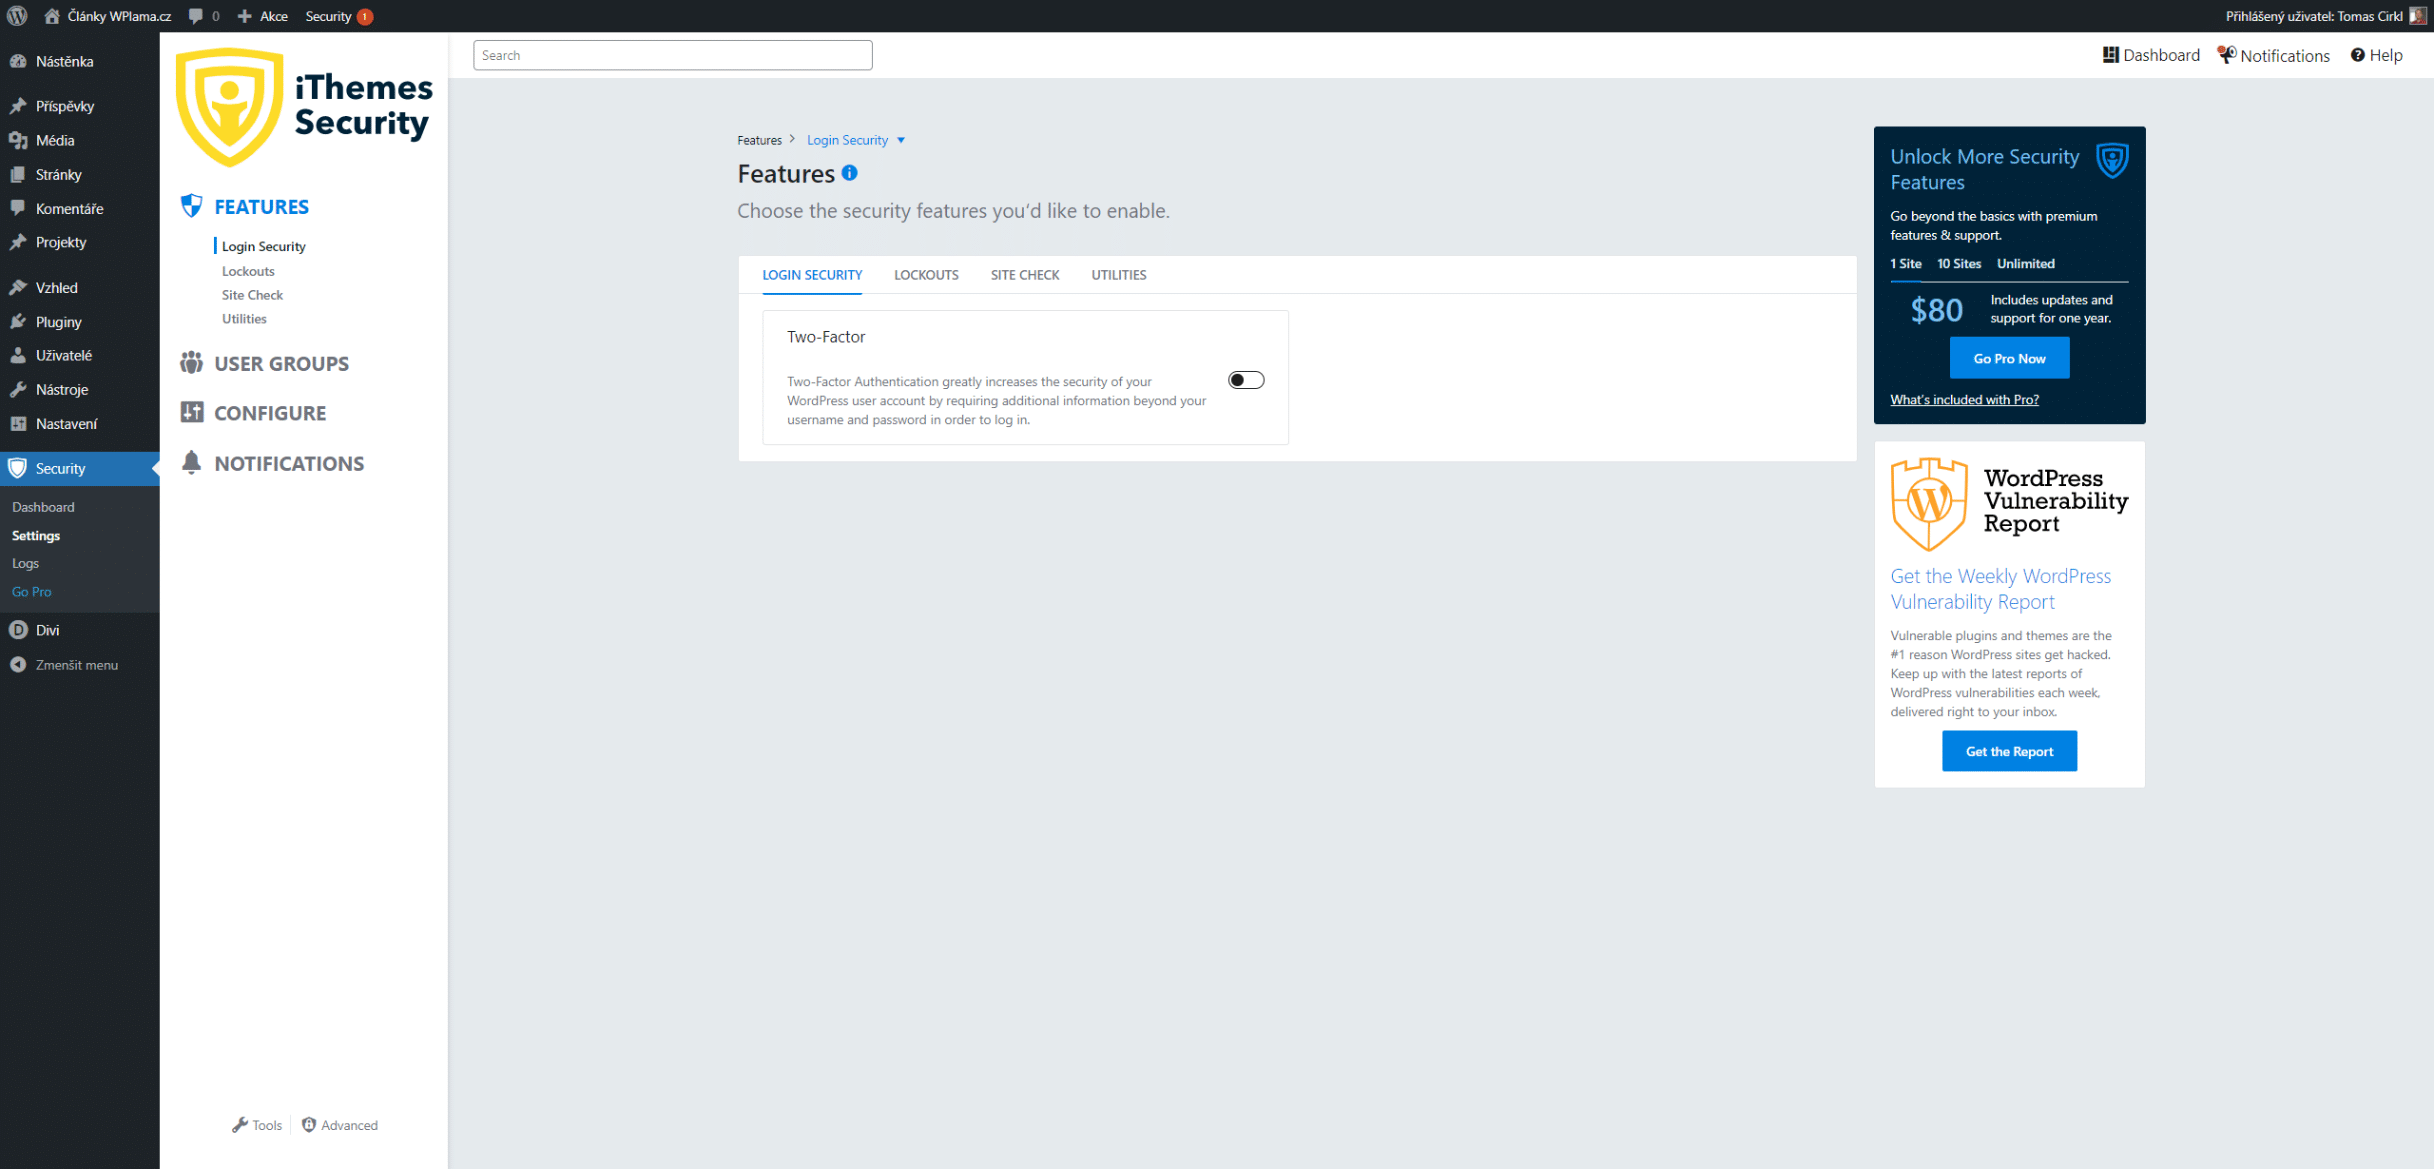The width and height of the screenshot is (2434, 1169).
Task: Open the home icon for Články WPlama.cz
Action: 52,16
